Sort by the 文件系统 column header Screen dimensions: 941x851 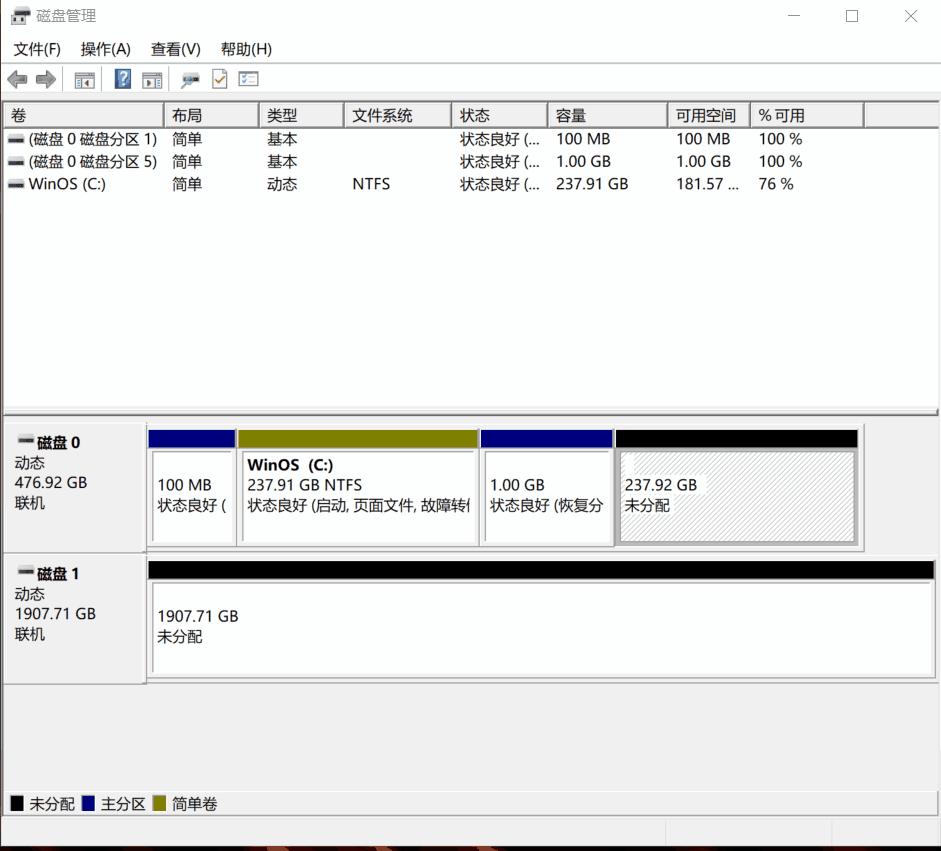pyautogui.click(x=397, y=115)
